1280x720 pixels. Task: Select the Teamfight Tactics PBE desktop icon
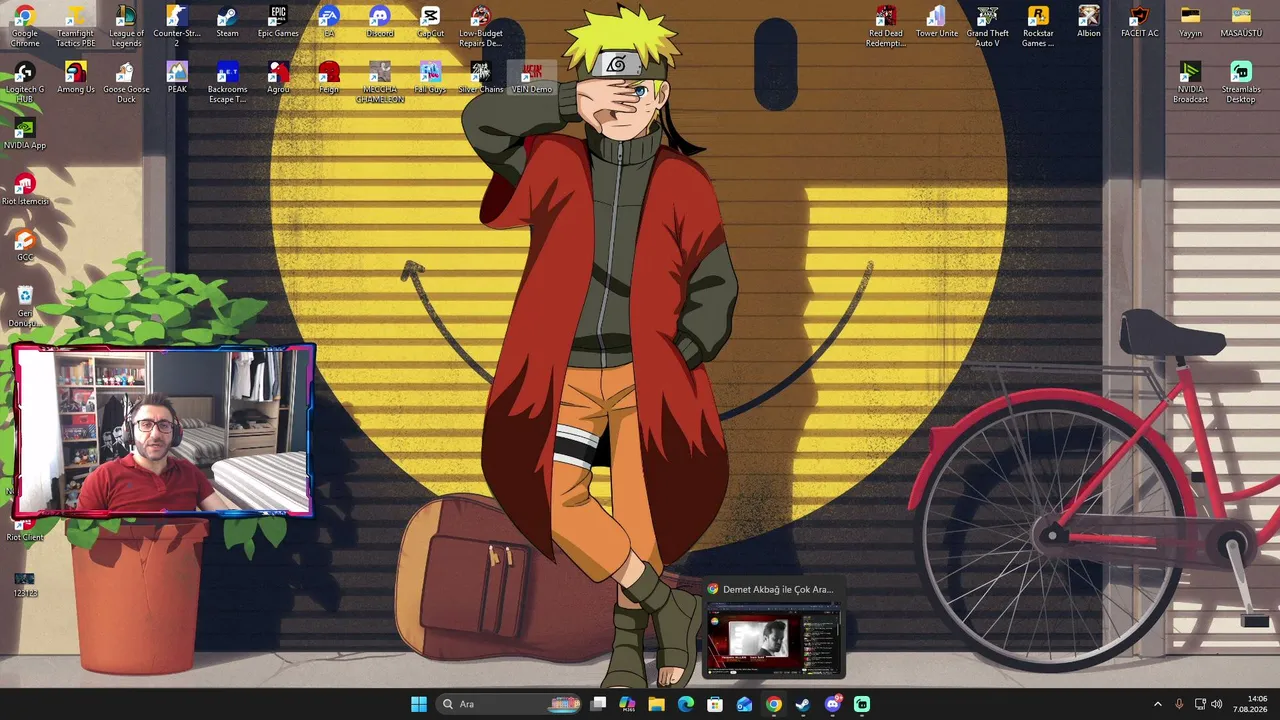click(x=76, y=26)
